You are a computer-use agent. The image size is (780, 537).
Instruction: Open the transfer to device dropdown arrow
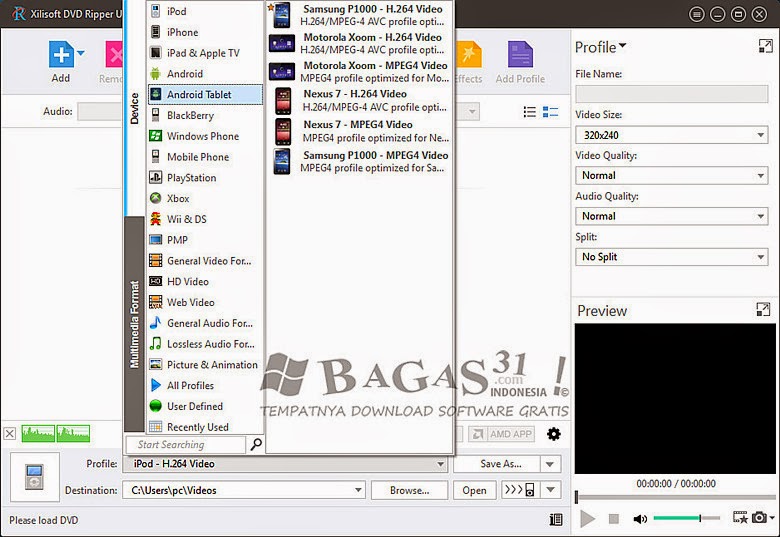[551, 490]
